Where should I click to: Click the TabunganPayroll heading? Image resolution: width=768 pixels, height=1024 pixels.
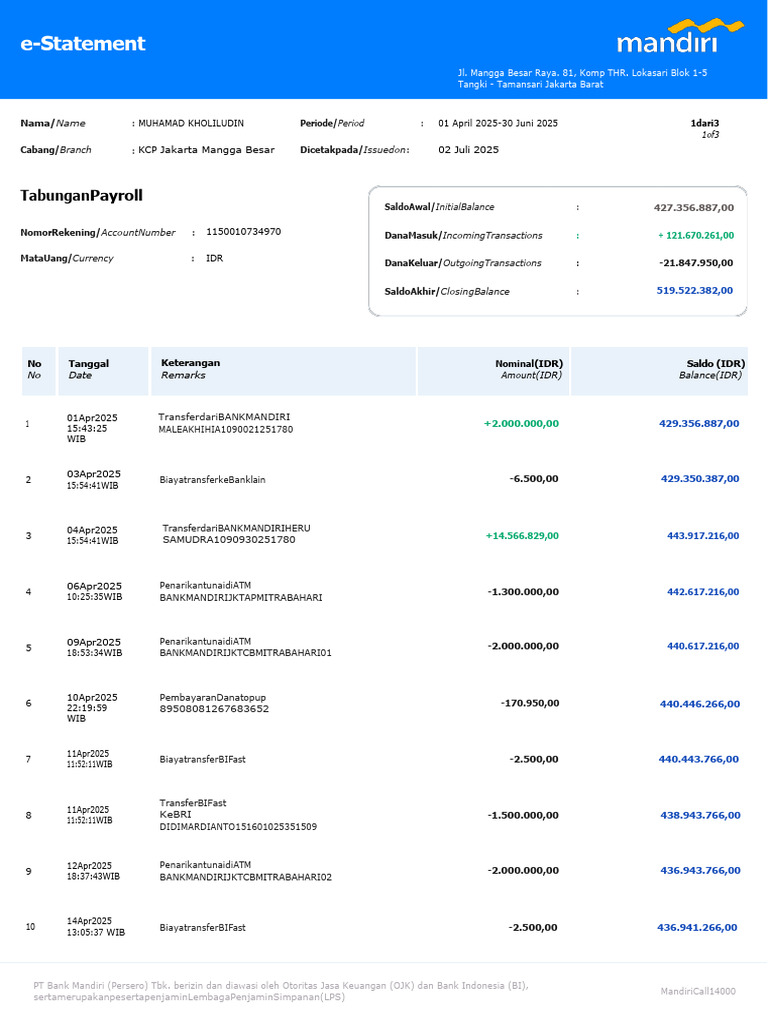pyautogui.click(x=82, y=196)
